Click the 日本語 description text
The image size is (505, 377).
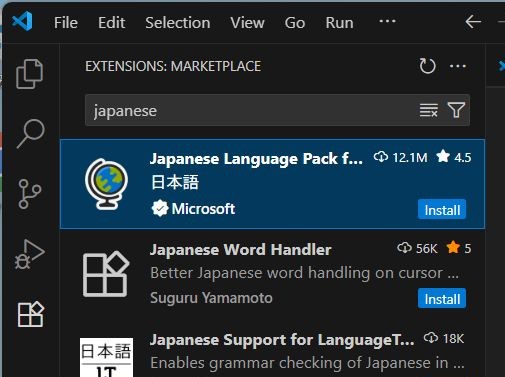(x=175, y=183)
